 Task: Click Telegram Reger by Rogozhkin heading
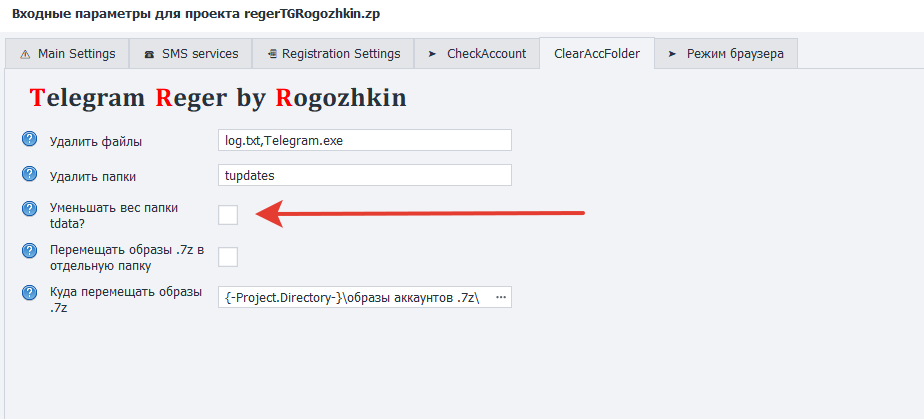point(218,98)
